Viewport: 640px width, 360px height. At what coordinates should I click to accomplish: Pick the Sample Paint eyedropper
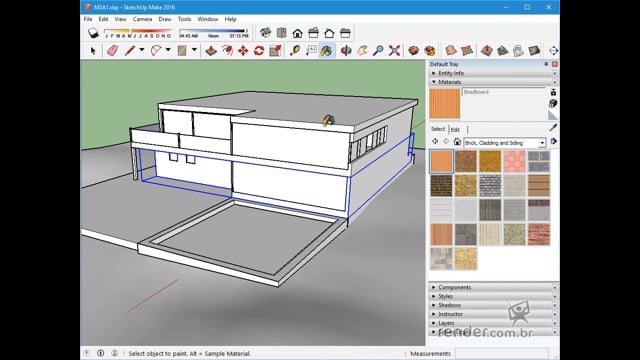(553, 128)
